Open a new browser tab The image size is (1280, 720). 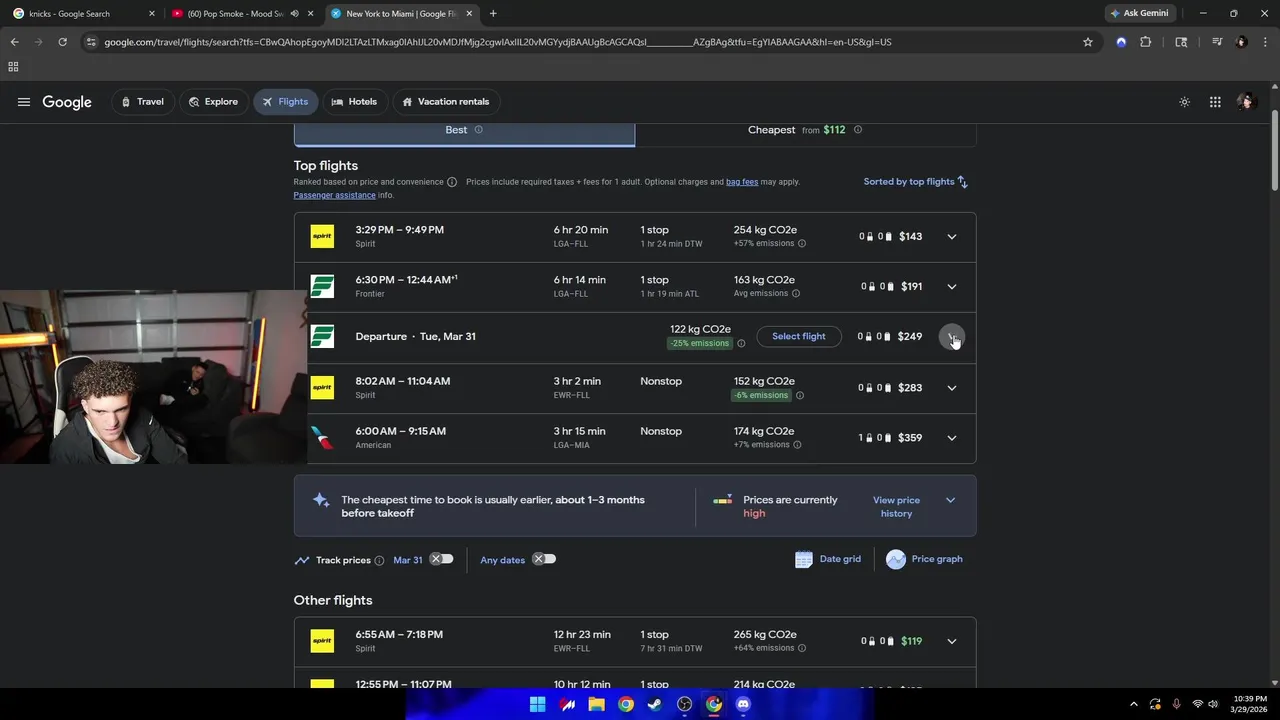(x=493, y=14)
